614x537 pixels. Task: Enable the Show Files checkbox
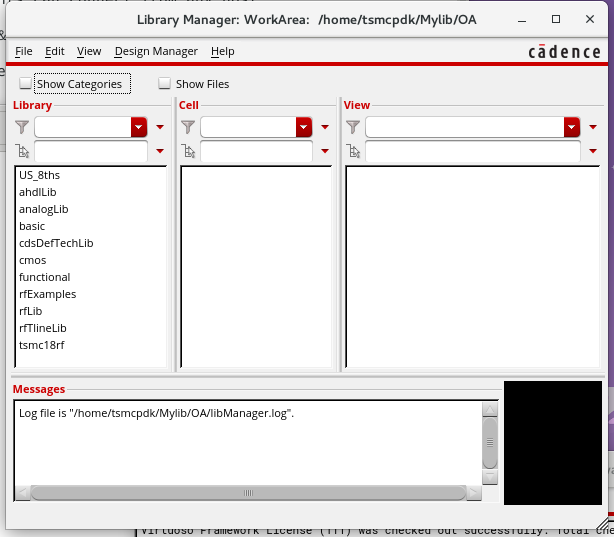coord(164,83)
